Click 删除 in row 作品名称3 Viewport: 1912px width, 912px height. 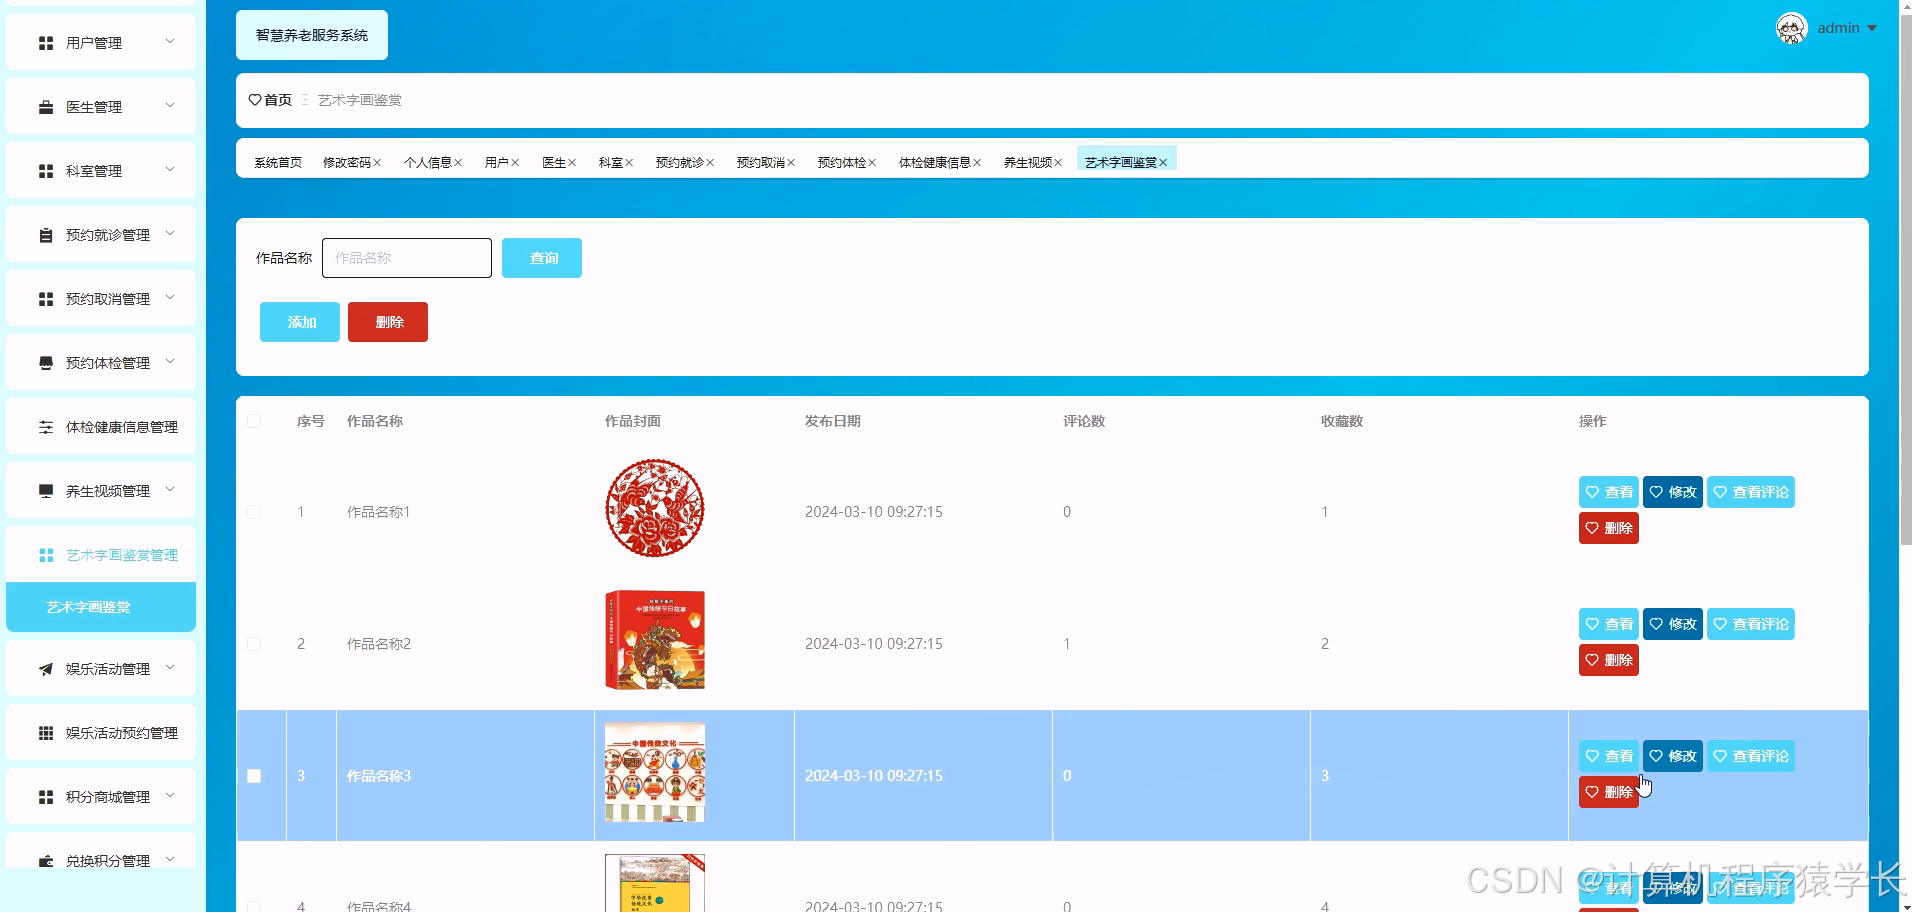click(x=1609, y=792)
